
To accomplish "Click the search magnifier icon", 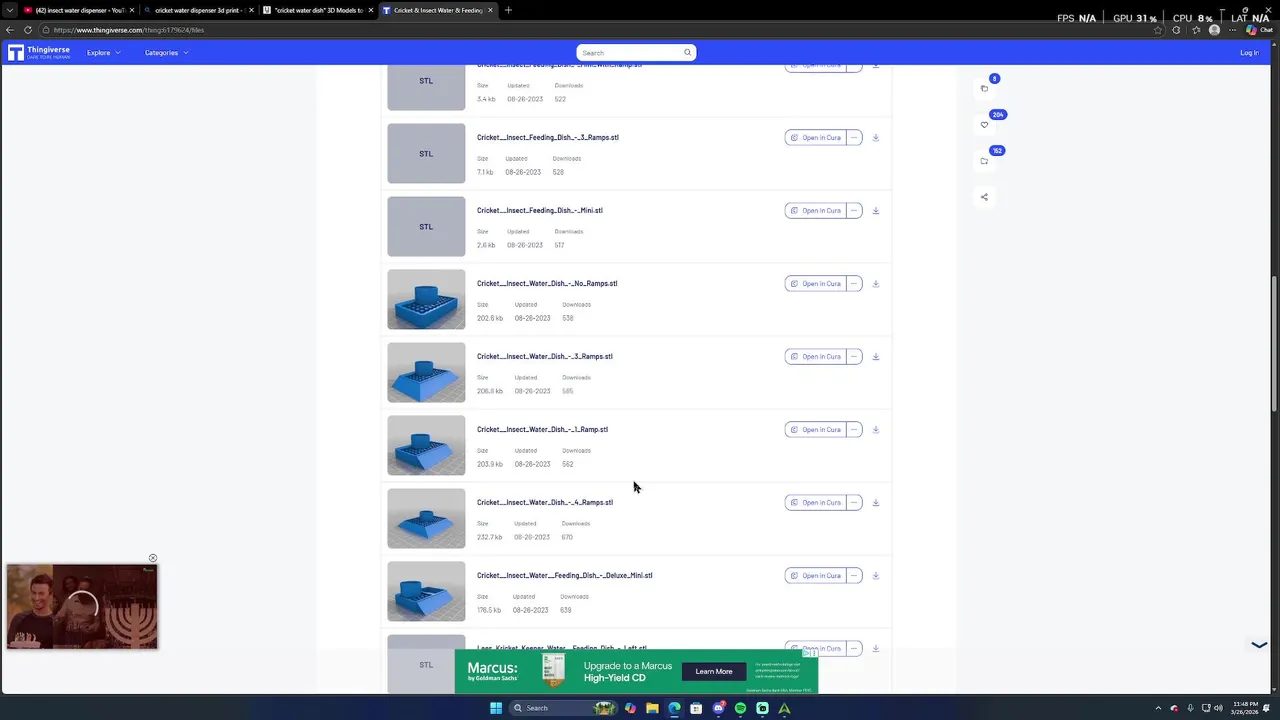I will click(687, 53).
